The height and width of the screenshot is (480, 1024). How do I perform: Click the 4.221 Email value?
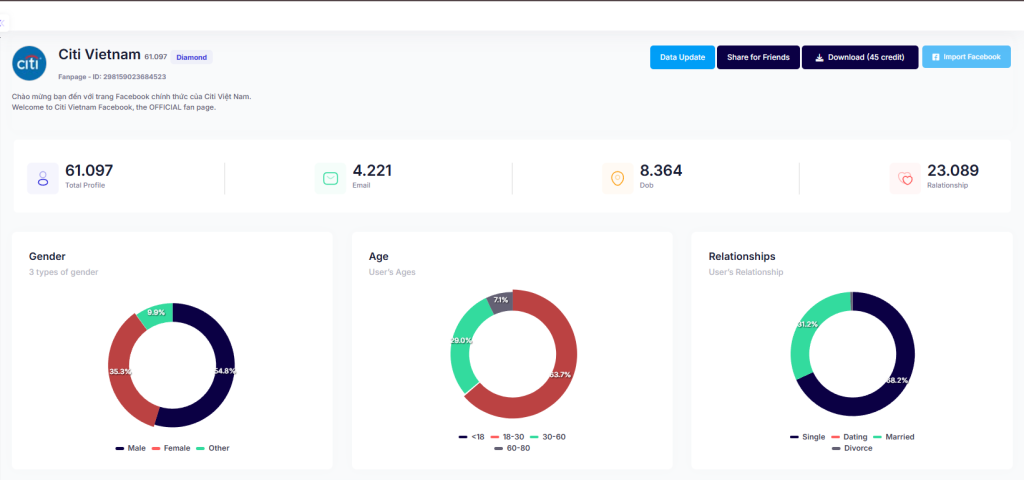tap(372, 171)
